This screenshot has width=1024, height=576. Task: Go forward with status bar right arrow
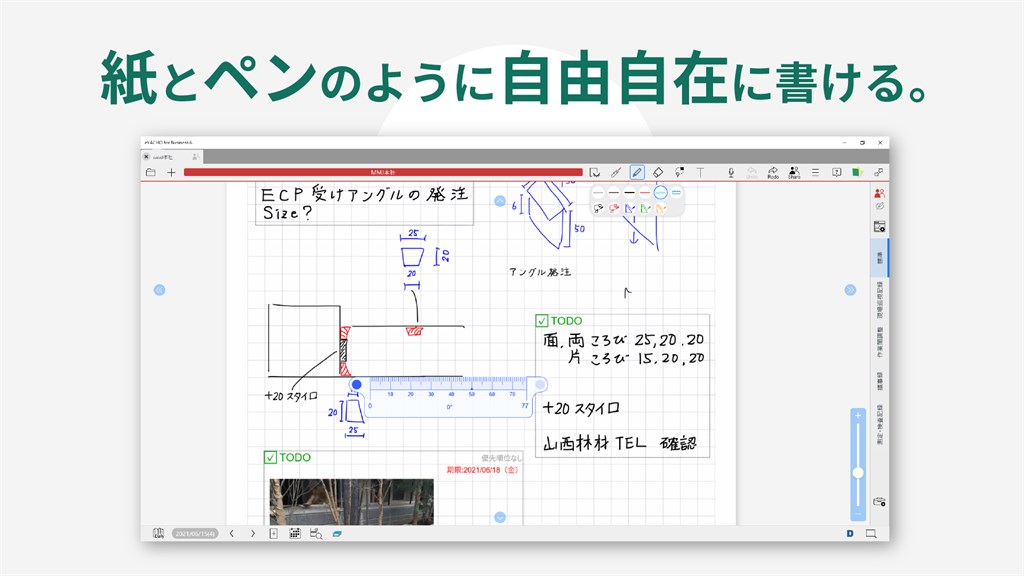click(x=253, y=534)
